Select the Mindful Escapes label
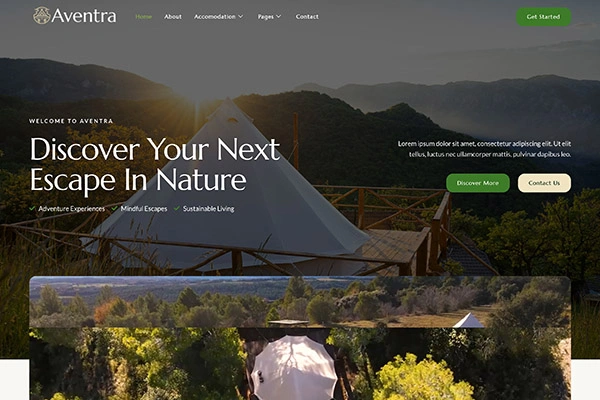 144,209
